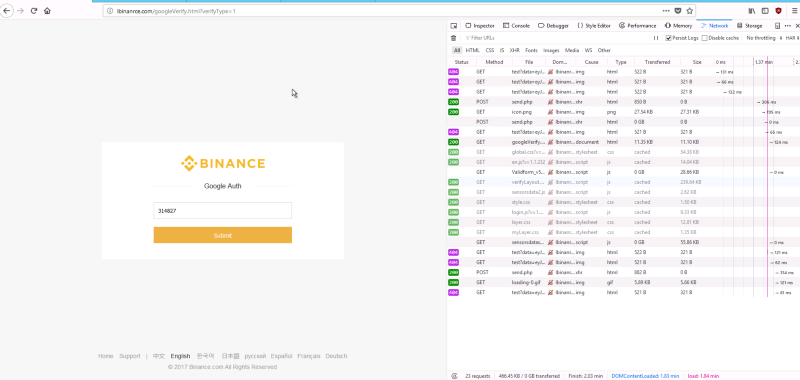This screenshot has height=380, width=800.
Task: Focus the Filter URLs input field
Action: pyautogui.click(x=556, y=38)
